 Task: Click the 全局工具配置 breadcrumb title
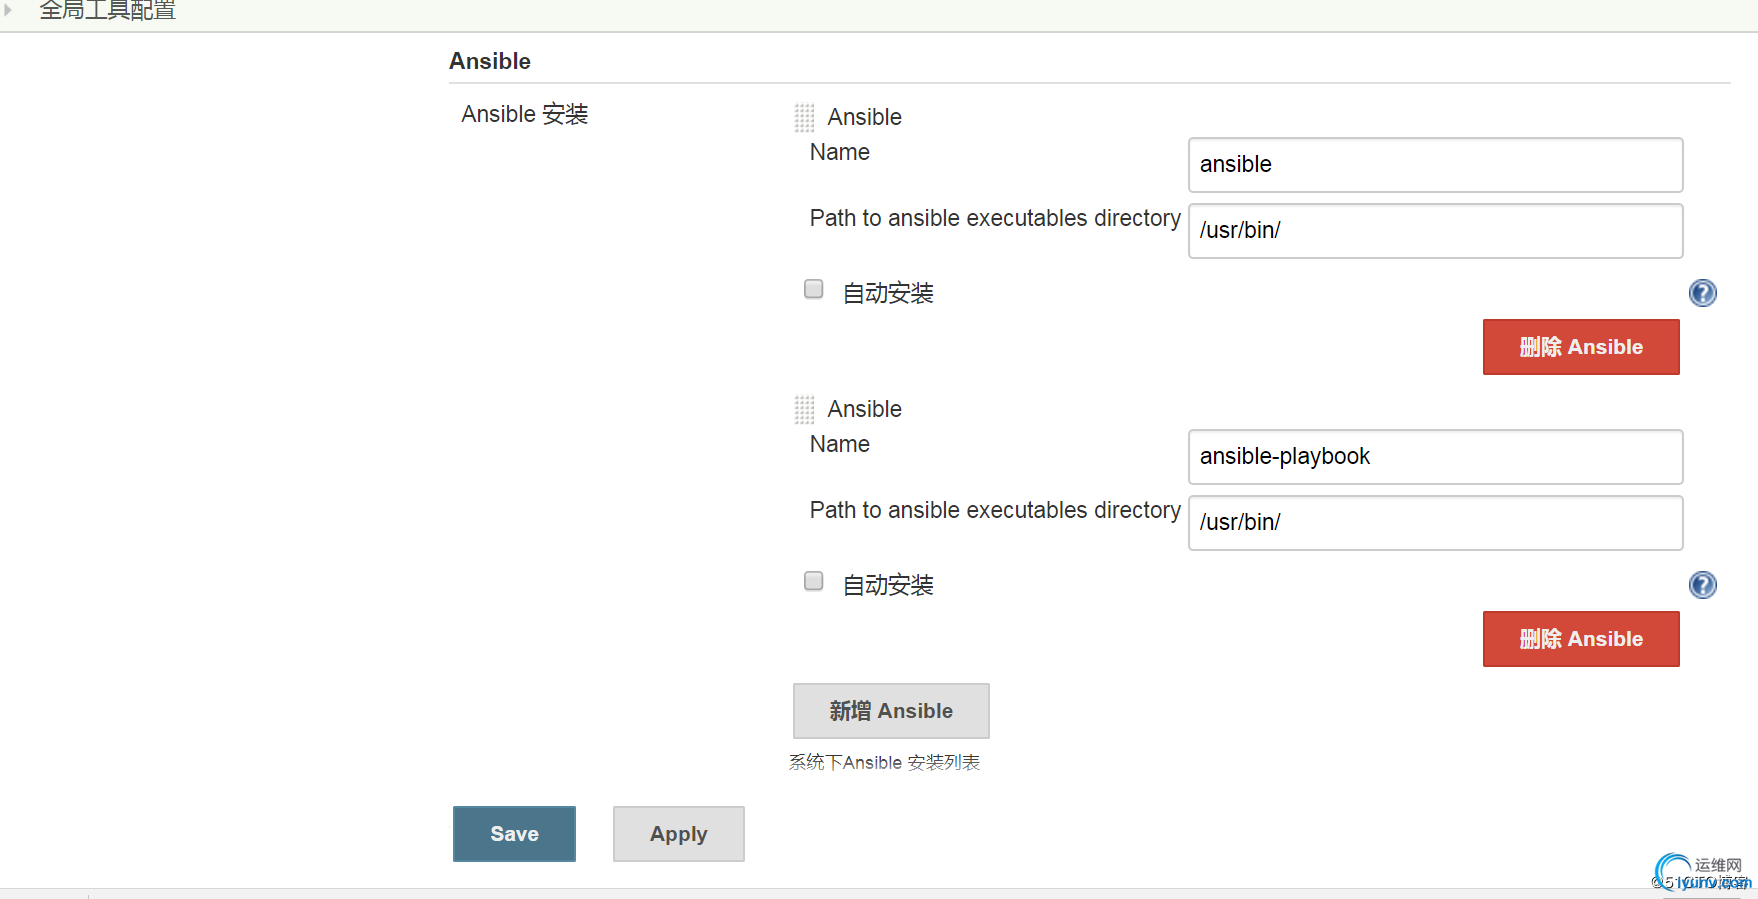[x=107, y=10]
